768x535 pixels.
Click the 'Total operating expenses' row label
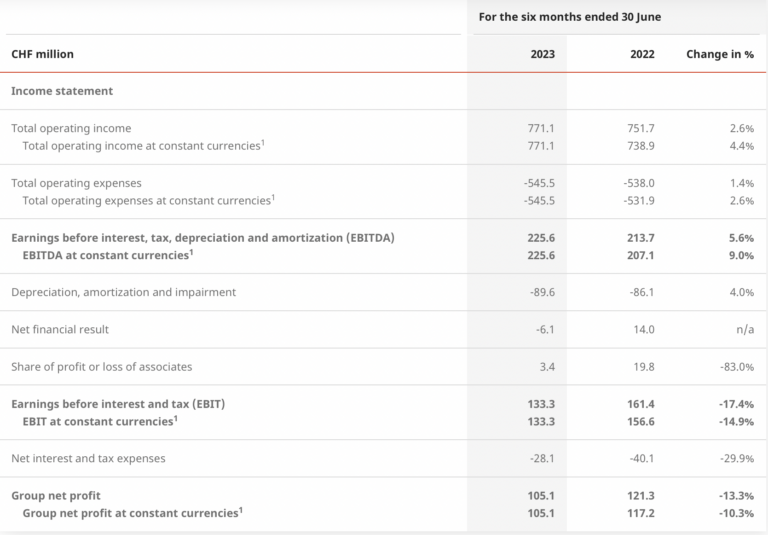click(x=76, y=183)
